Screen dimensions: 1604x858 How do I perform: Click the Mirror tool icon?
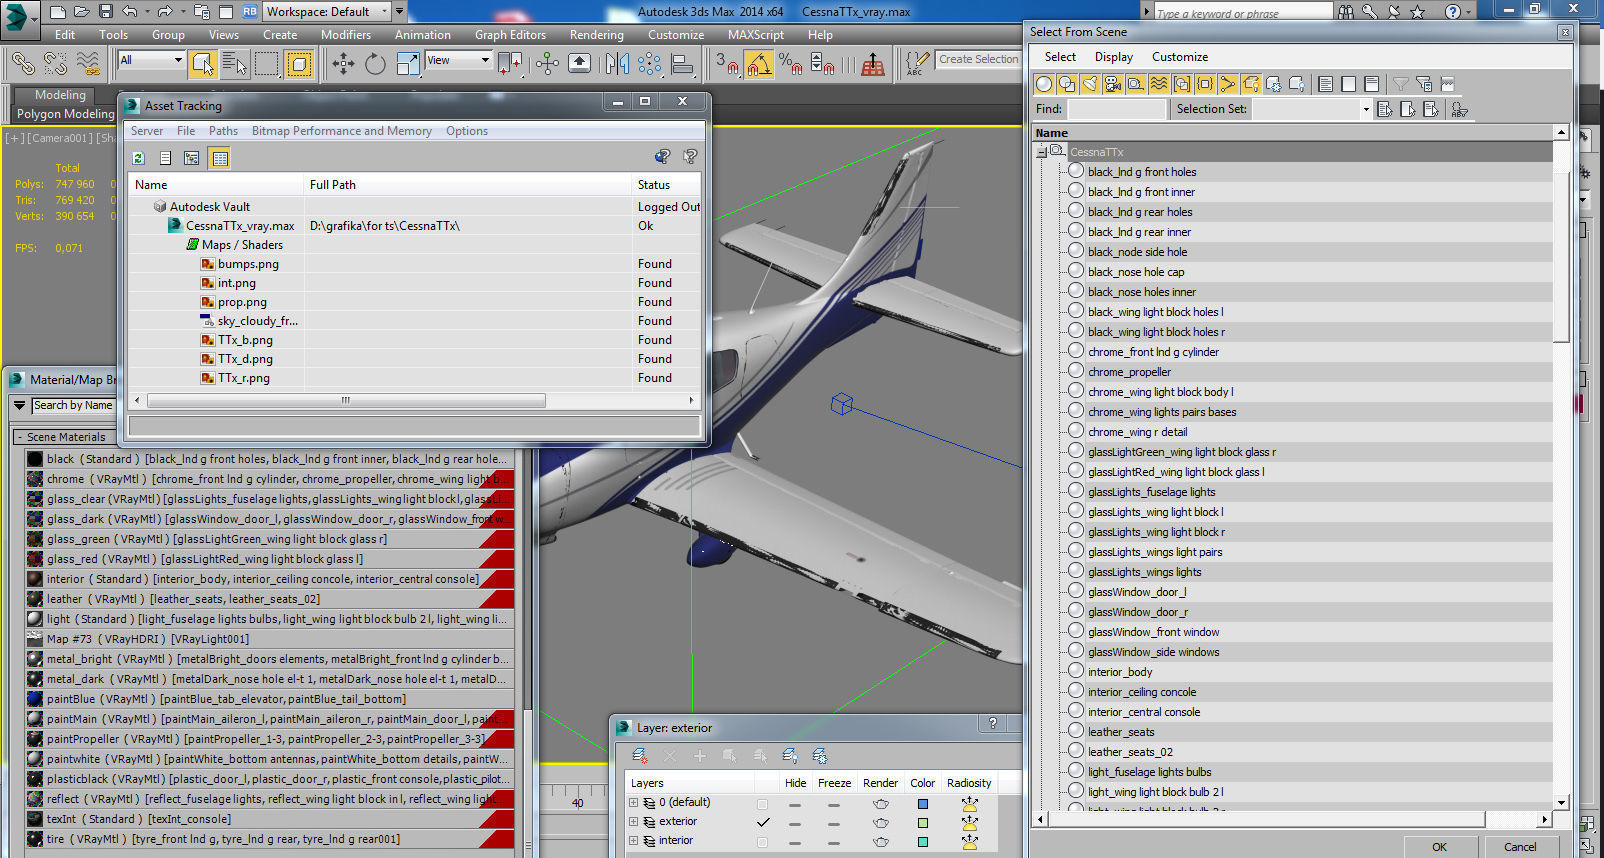[617, 64]
